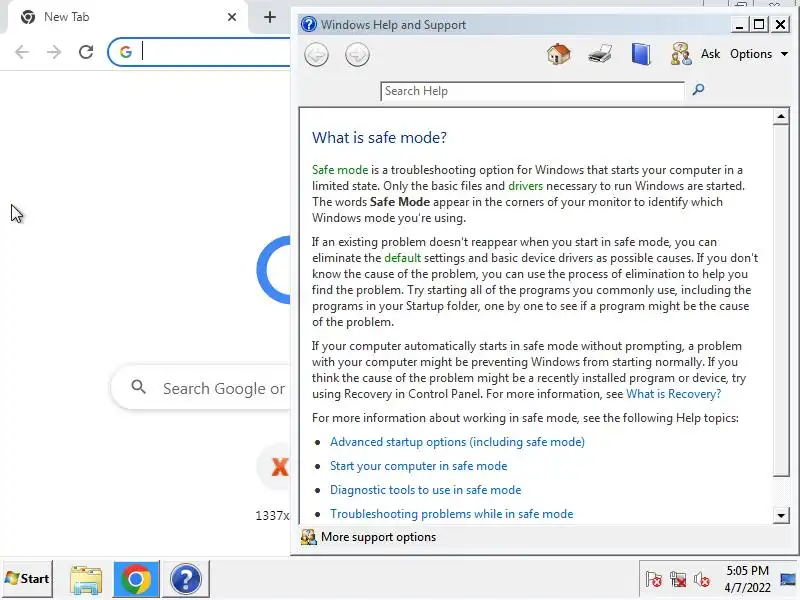Open Windows Explorer from taskbar
Viewport: 800px width, 600px height.
coord(86,579)
